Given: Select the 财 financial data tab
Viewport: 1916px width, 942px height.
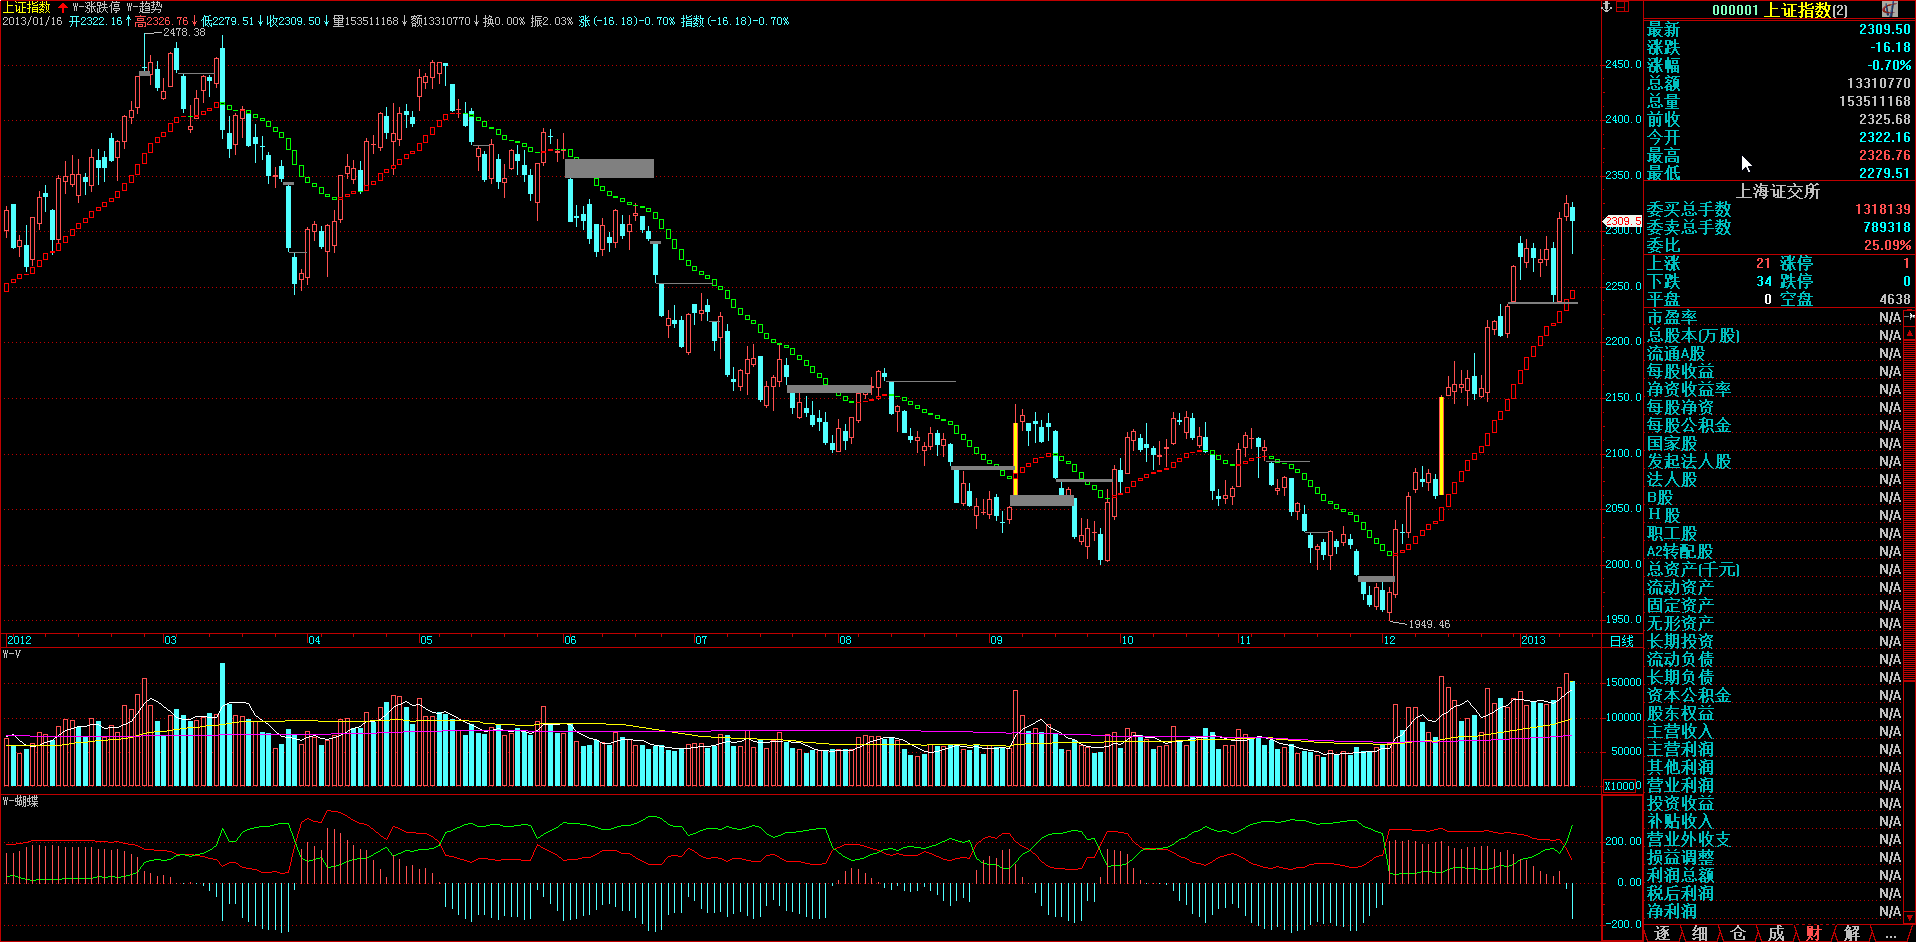Looking at the screenshot, I should click(1814, 933).
